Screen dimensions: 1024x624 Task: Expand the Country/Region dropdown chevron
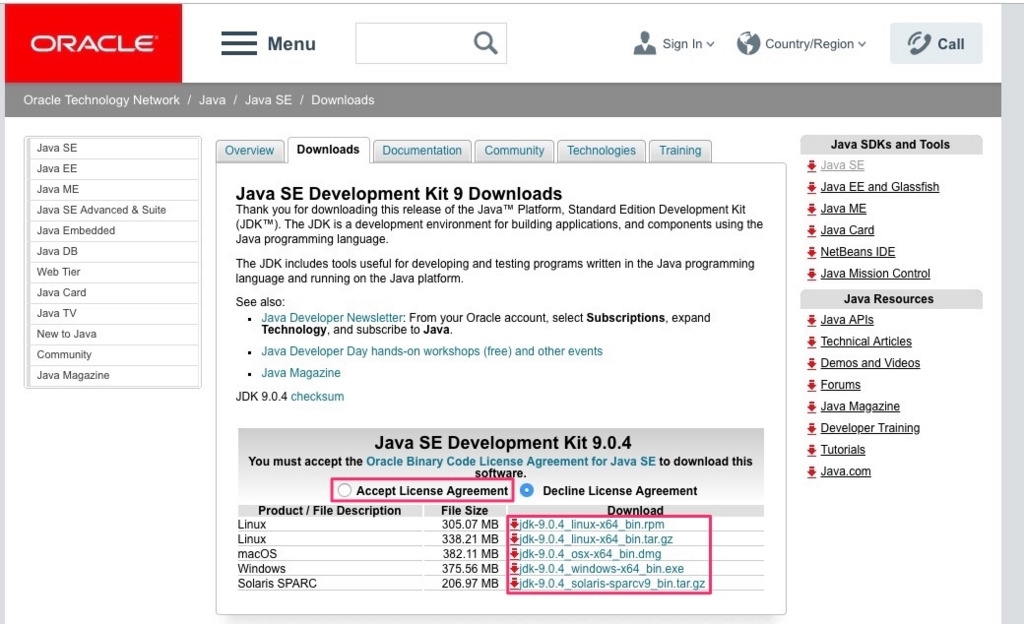[x=862, y=44]
